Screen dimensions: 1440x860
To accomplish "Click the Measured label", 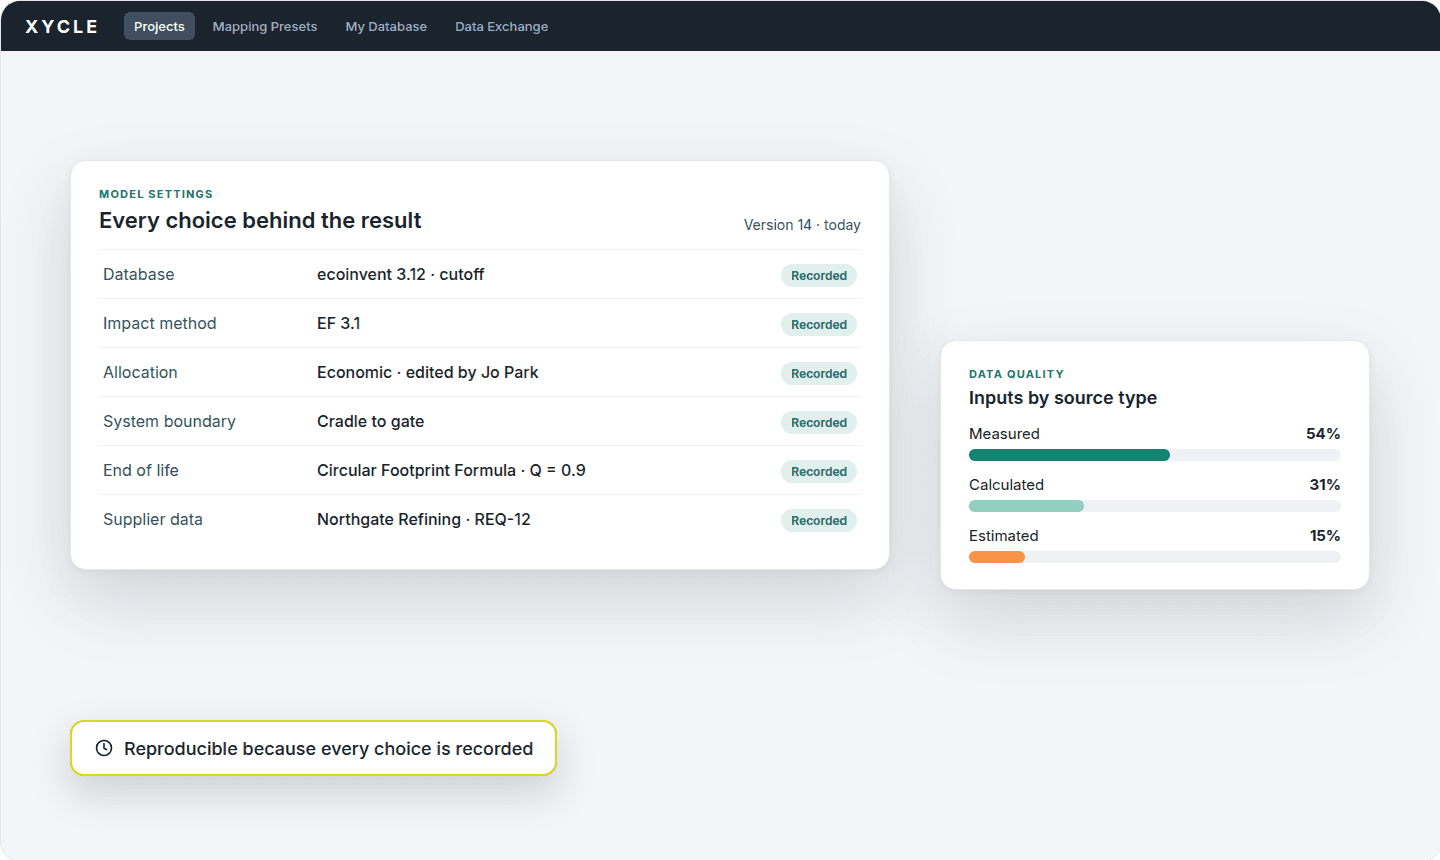I will (1004, 434).
